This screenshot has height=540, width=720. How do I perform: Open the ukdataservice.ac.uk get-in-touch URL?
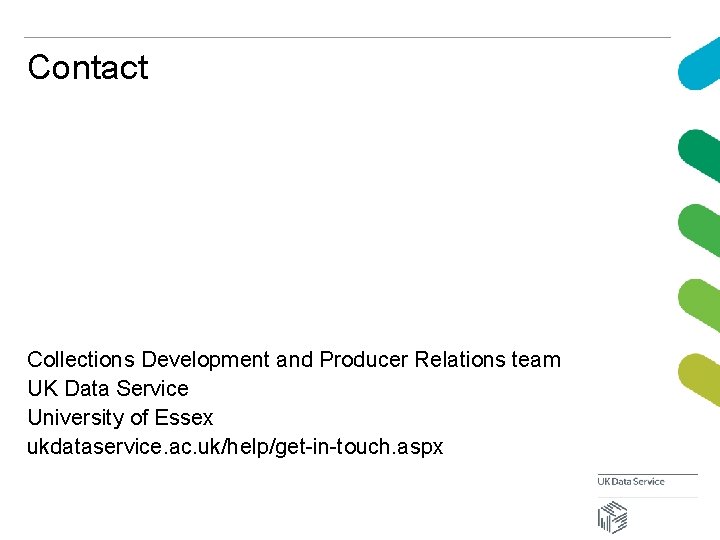(x=235, y=446)
